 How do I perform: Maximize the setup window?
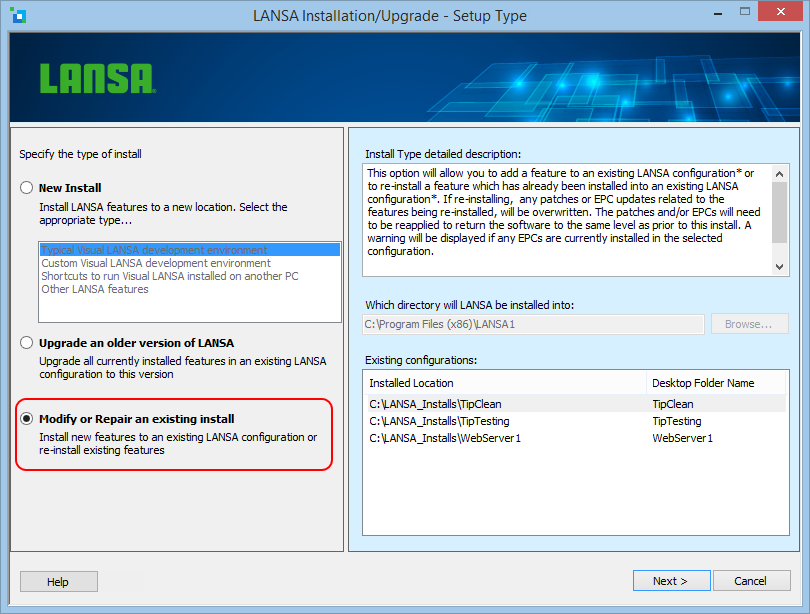(x=744, y=11)
